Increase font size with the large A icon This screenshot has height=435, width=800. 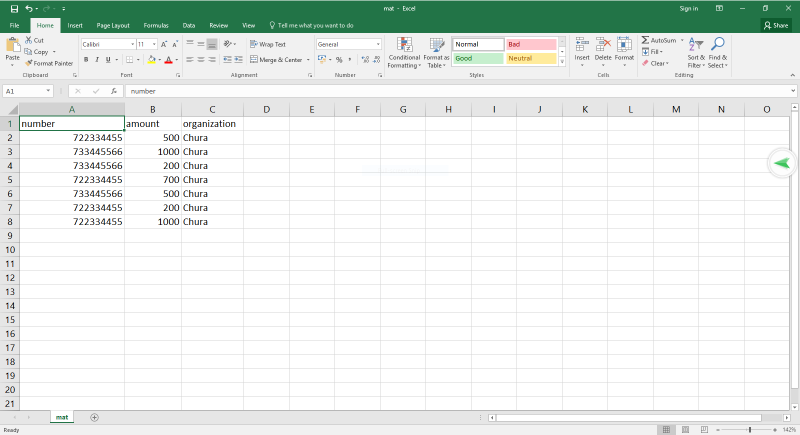164,44
